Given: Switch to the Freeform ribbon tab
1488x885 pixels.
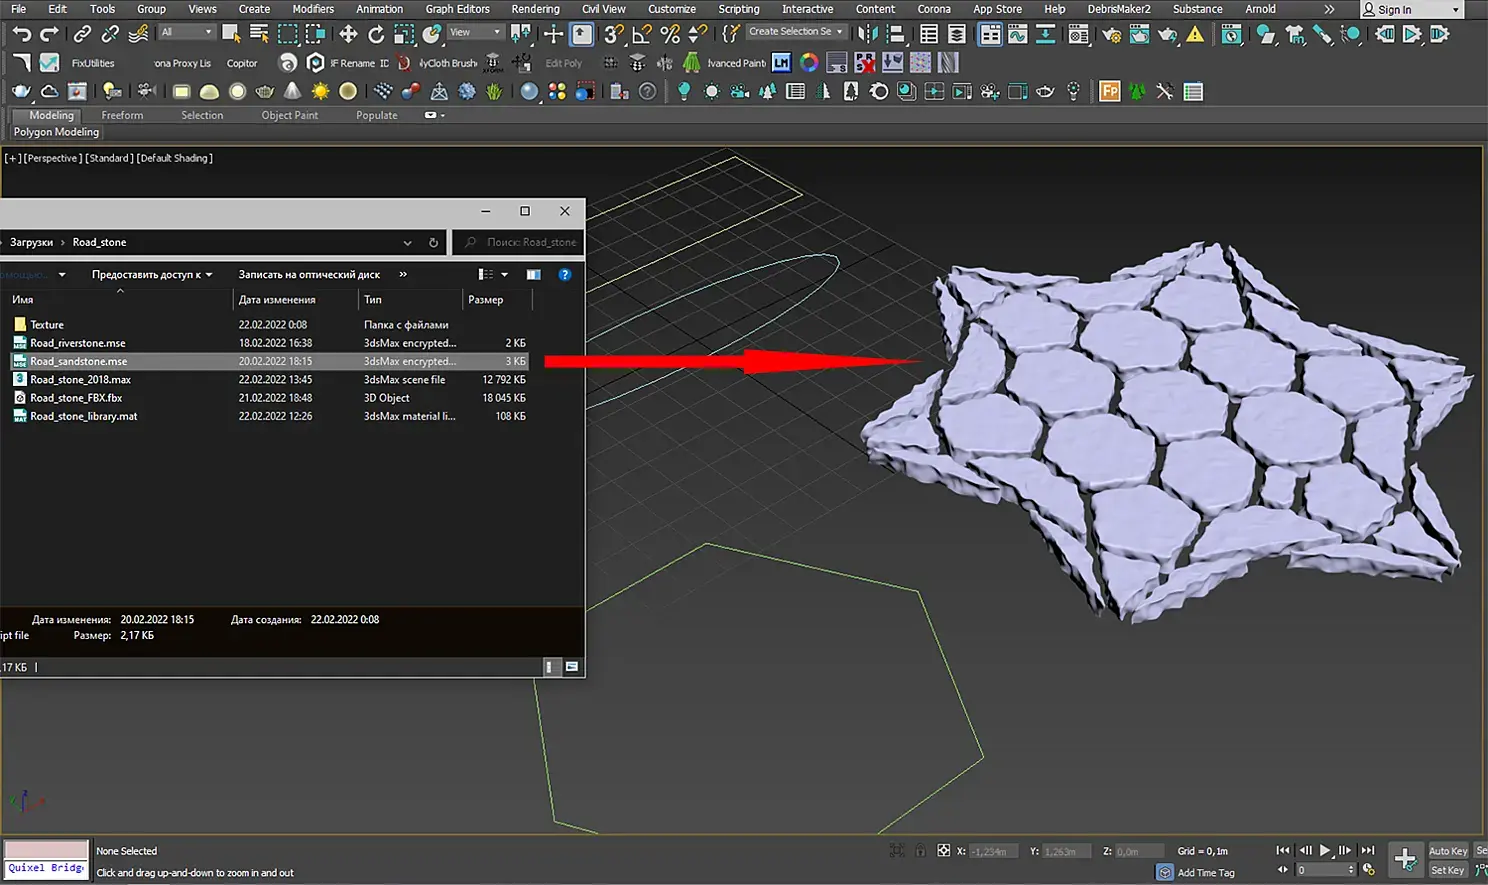Looking at the screenshot, I should 122,115.
